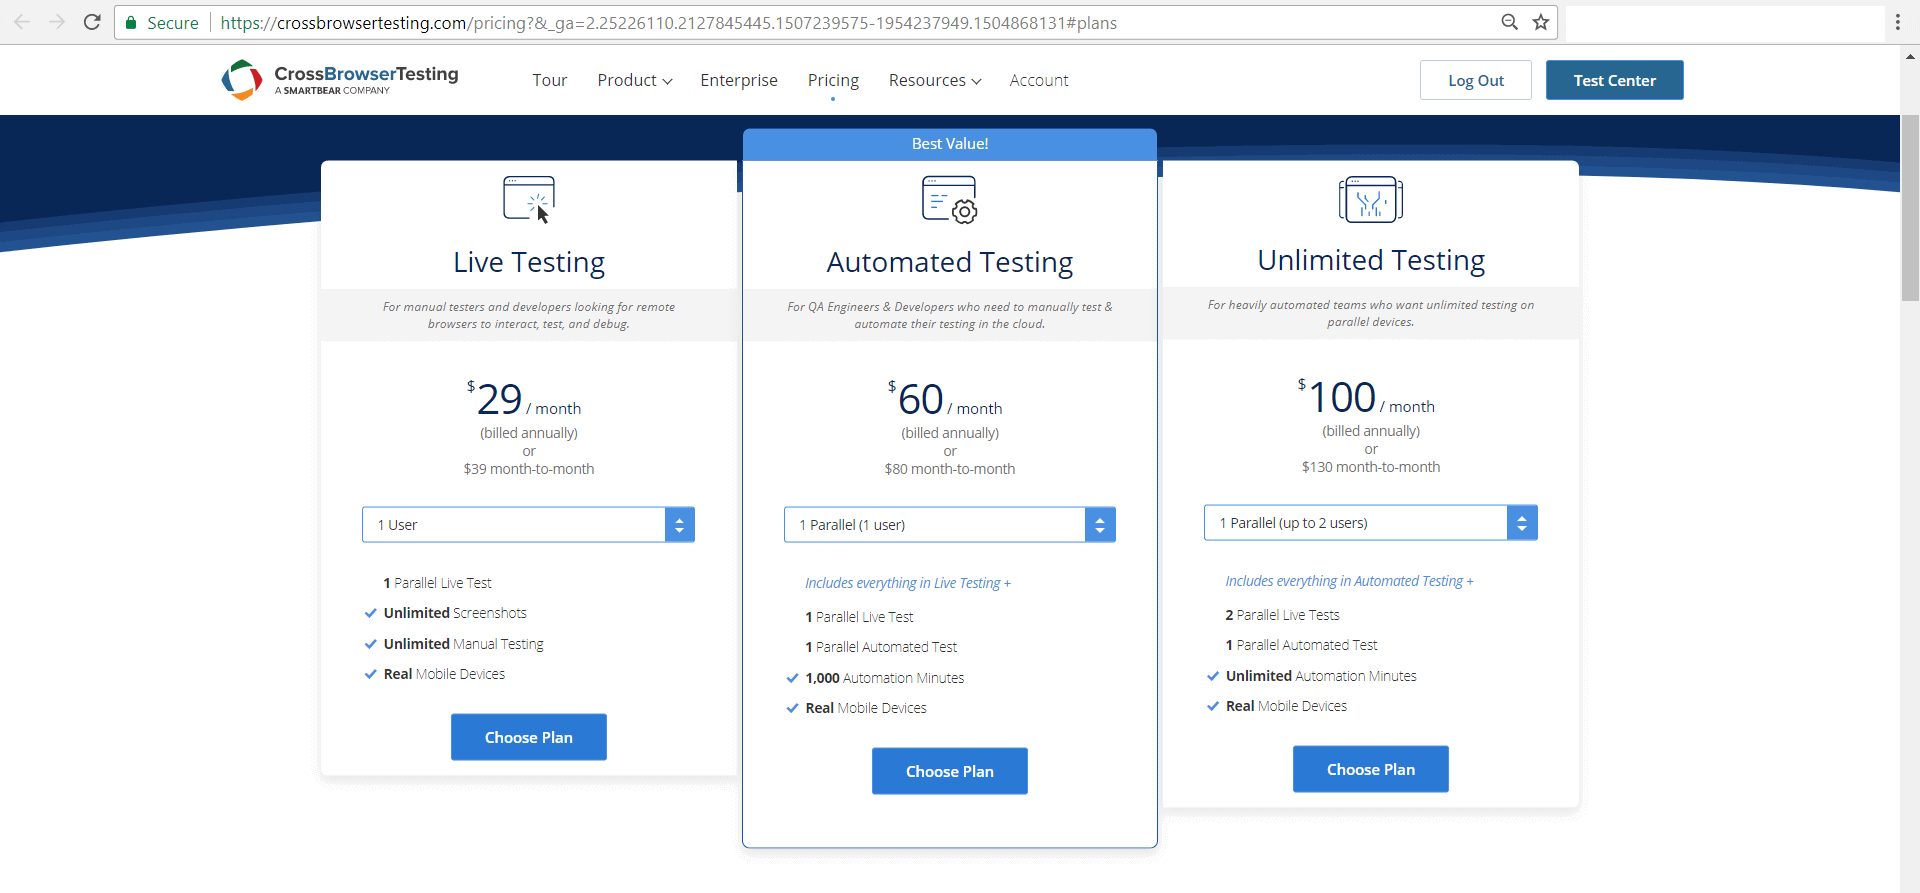The height and width of the screenshot is (893, 1920).
Task: Click the $100 / month price
Action: 1366,398
